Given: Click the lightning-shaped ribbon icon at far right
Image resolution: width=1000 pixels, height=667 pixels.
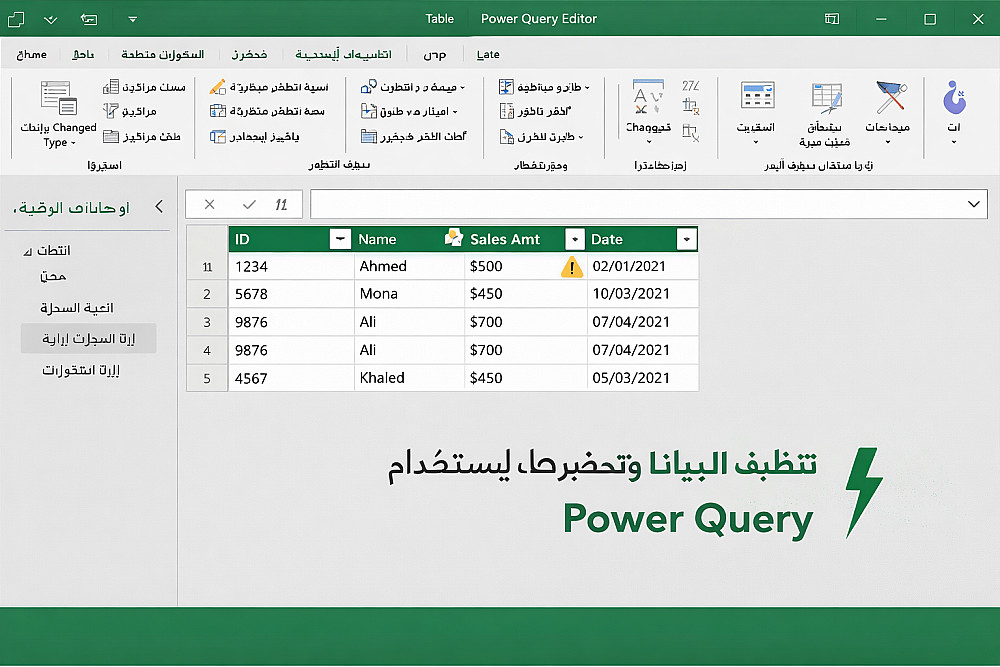Looking at the screenshot, I should (x=954, y=98).
